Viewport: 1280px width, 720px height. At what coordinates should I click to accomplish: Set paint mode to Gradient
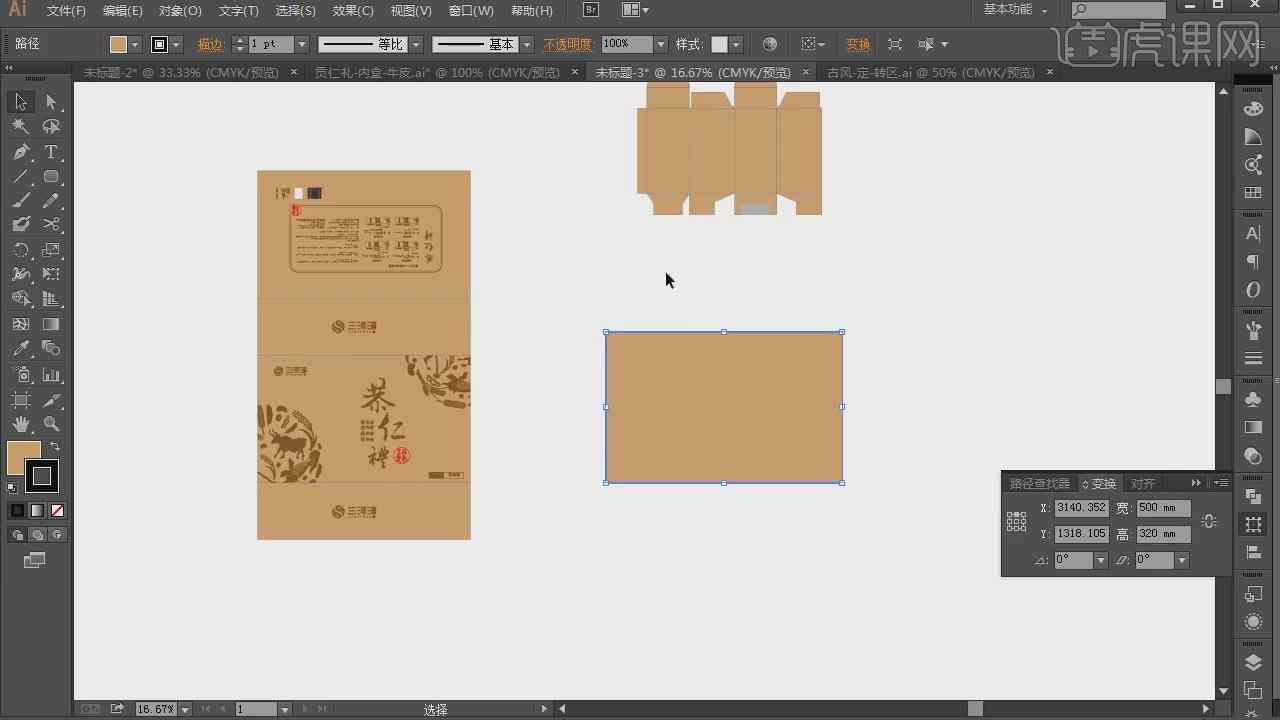[x=37, y=510]
